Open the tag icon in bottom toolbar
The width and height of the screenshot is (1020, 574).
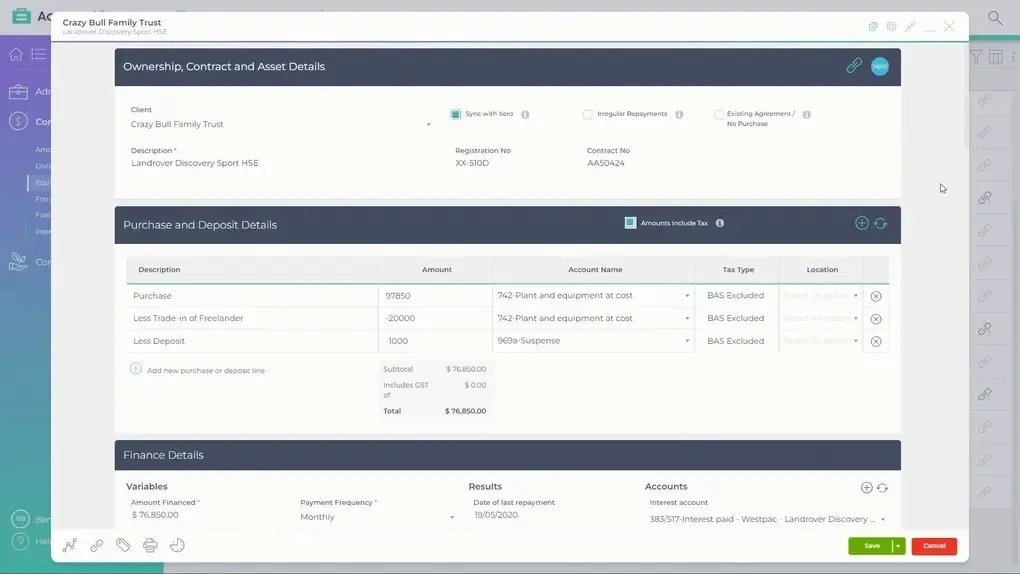[x=123, y=545]
